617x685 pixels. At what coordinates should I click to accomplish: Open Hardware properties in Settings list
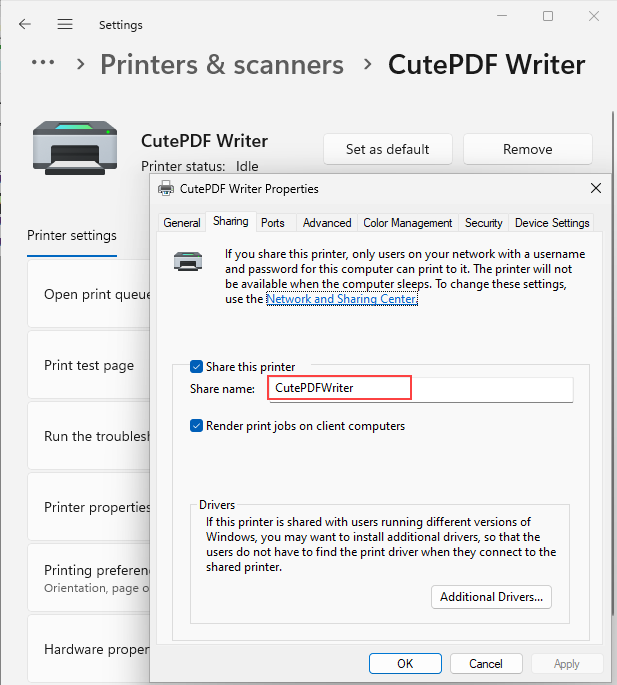click(x=89, y=649)
